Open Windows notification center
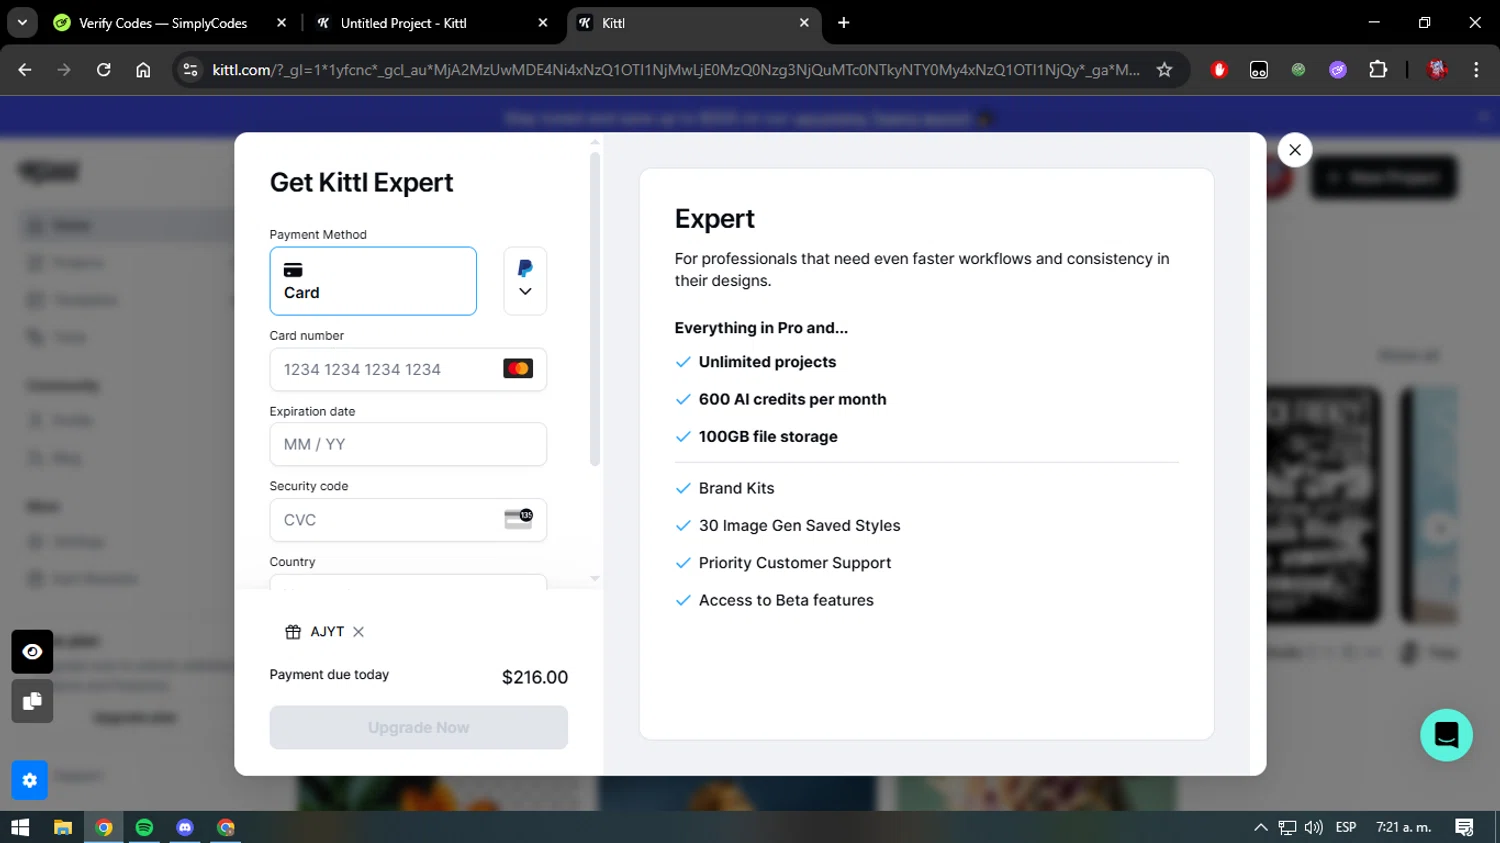This screenshot has height=843, width=1500. tap(1464, 827)
